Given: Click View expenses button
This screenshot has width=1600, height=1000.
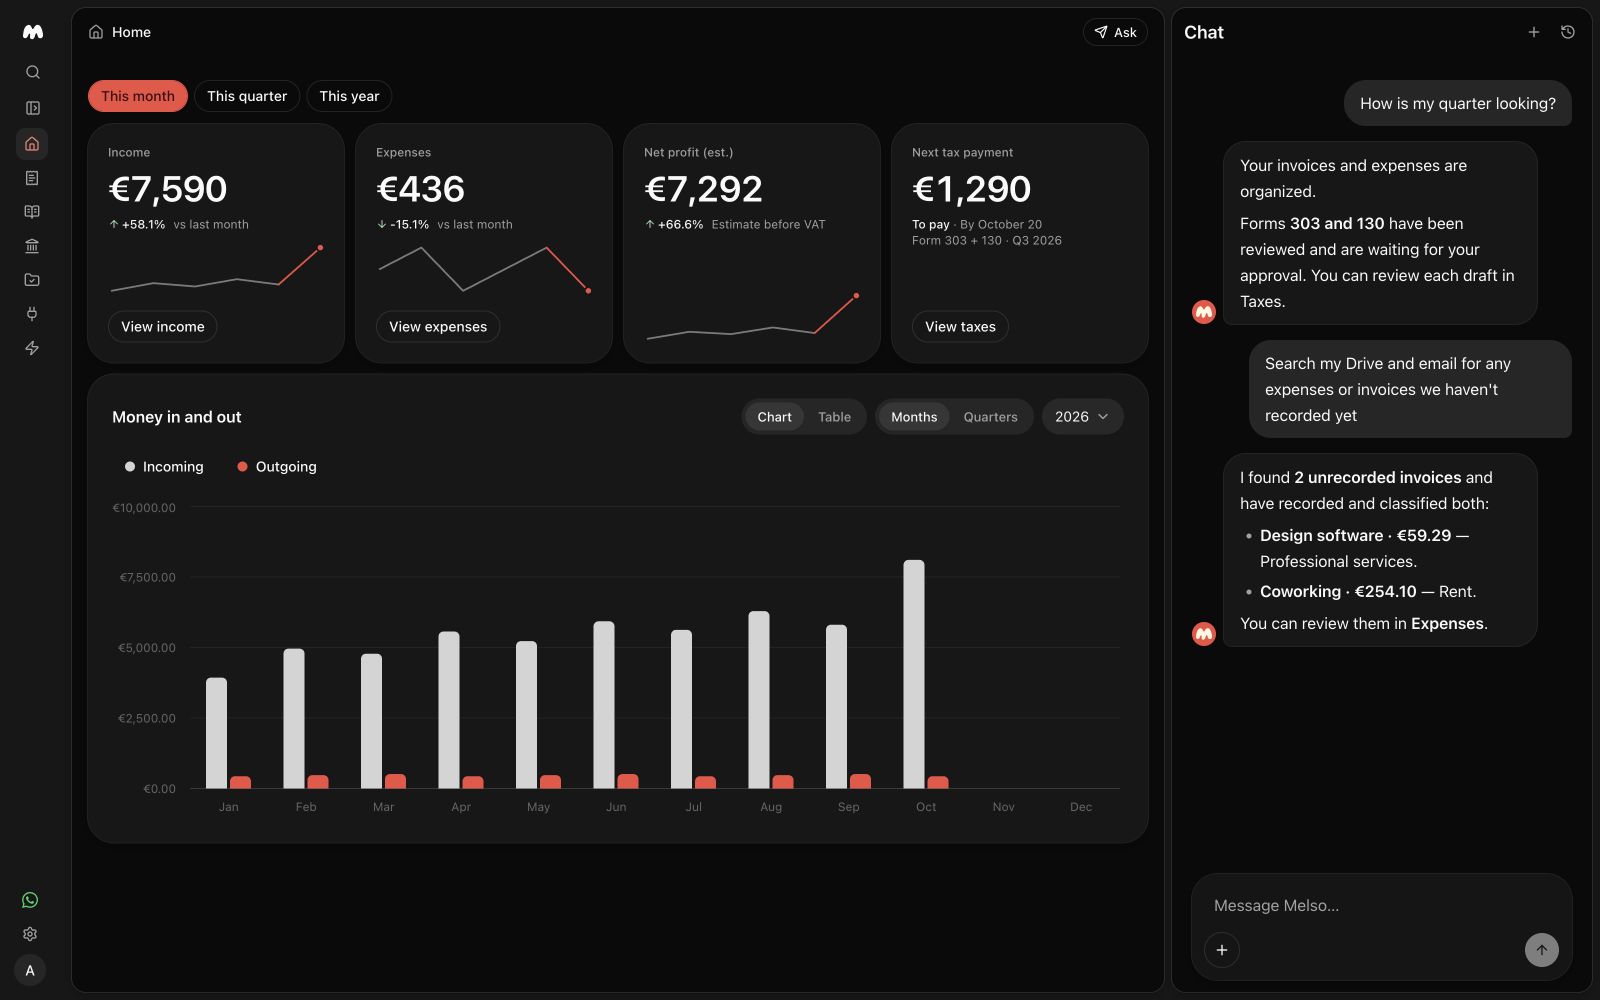Looking at the screenshot, I should tap(438, 327).
